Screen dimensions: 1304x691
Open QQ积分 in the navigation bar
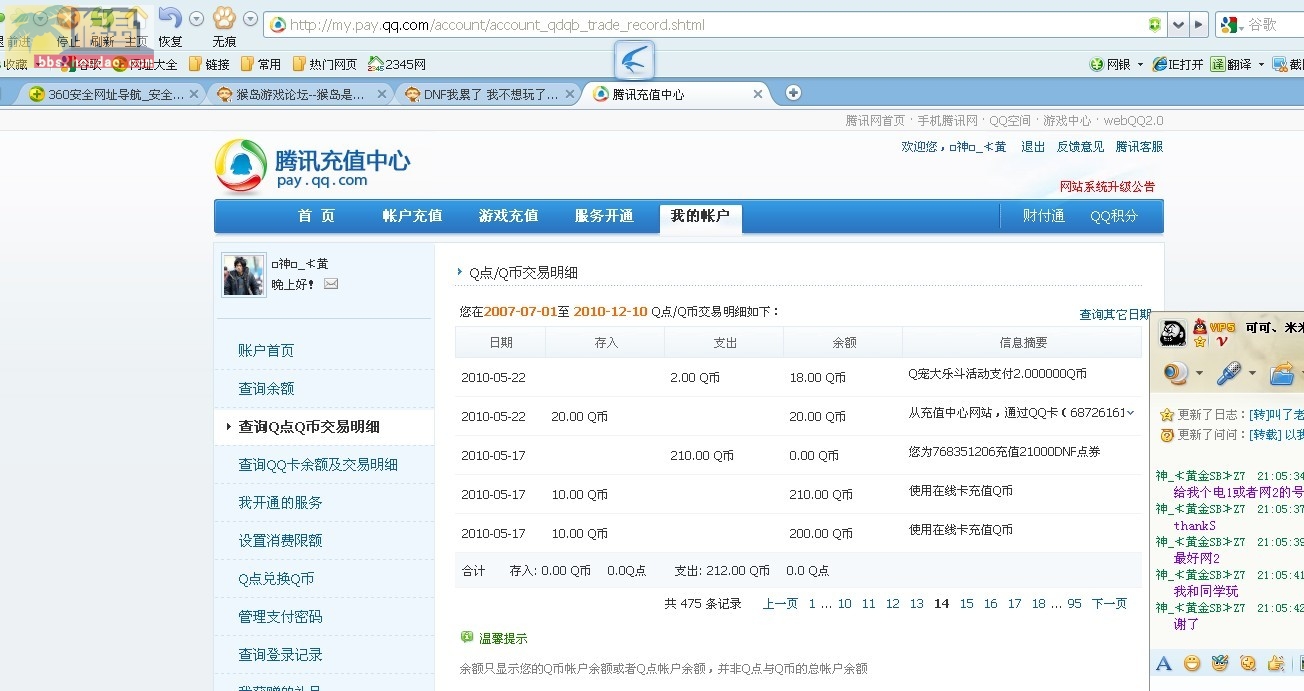(1114, 216)
